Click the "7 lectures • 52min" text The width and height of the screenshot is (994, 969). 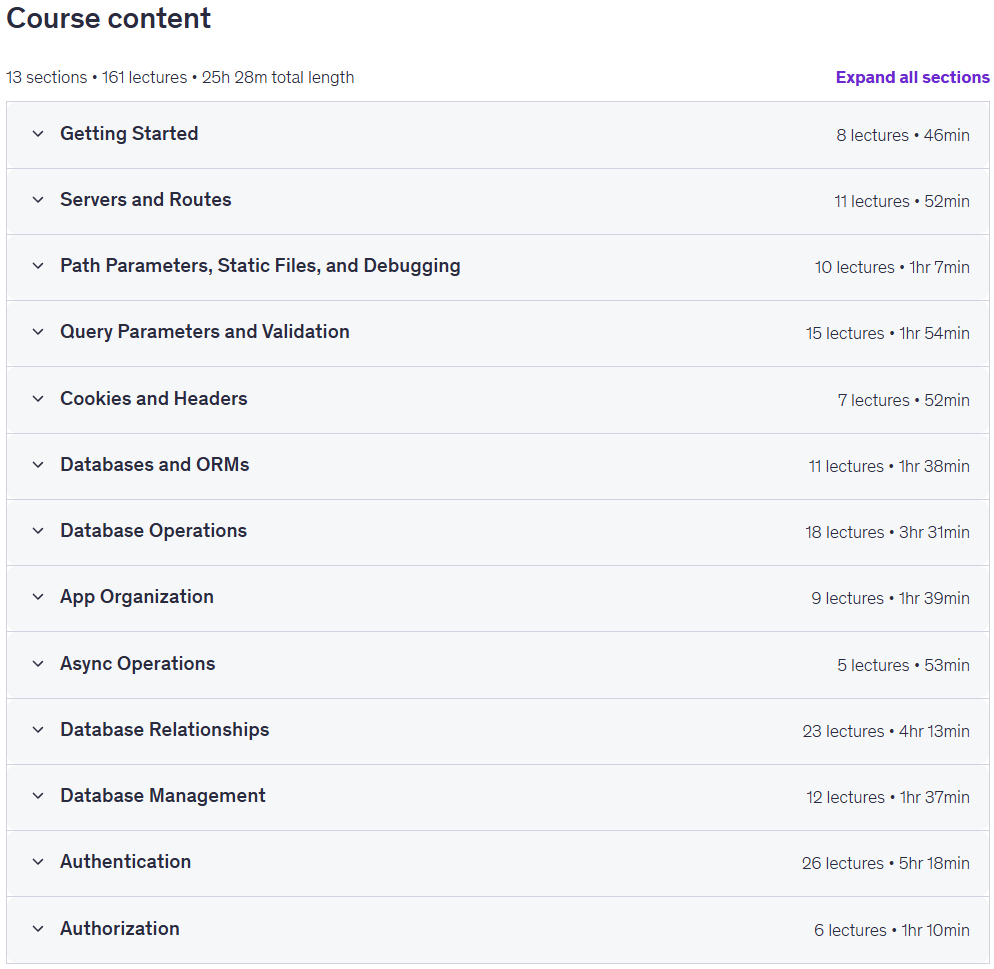903,400
